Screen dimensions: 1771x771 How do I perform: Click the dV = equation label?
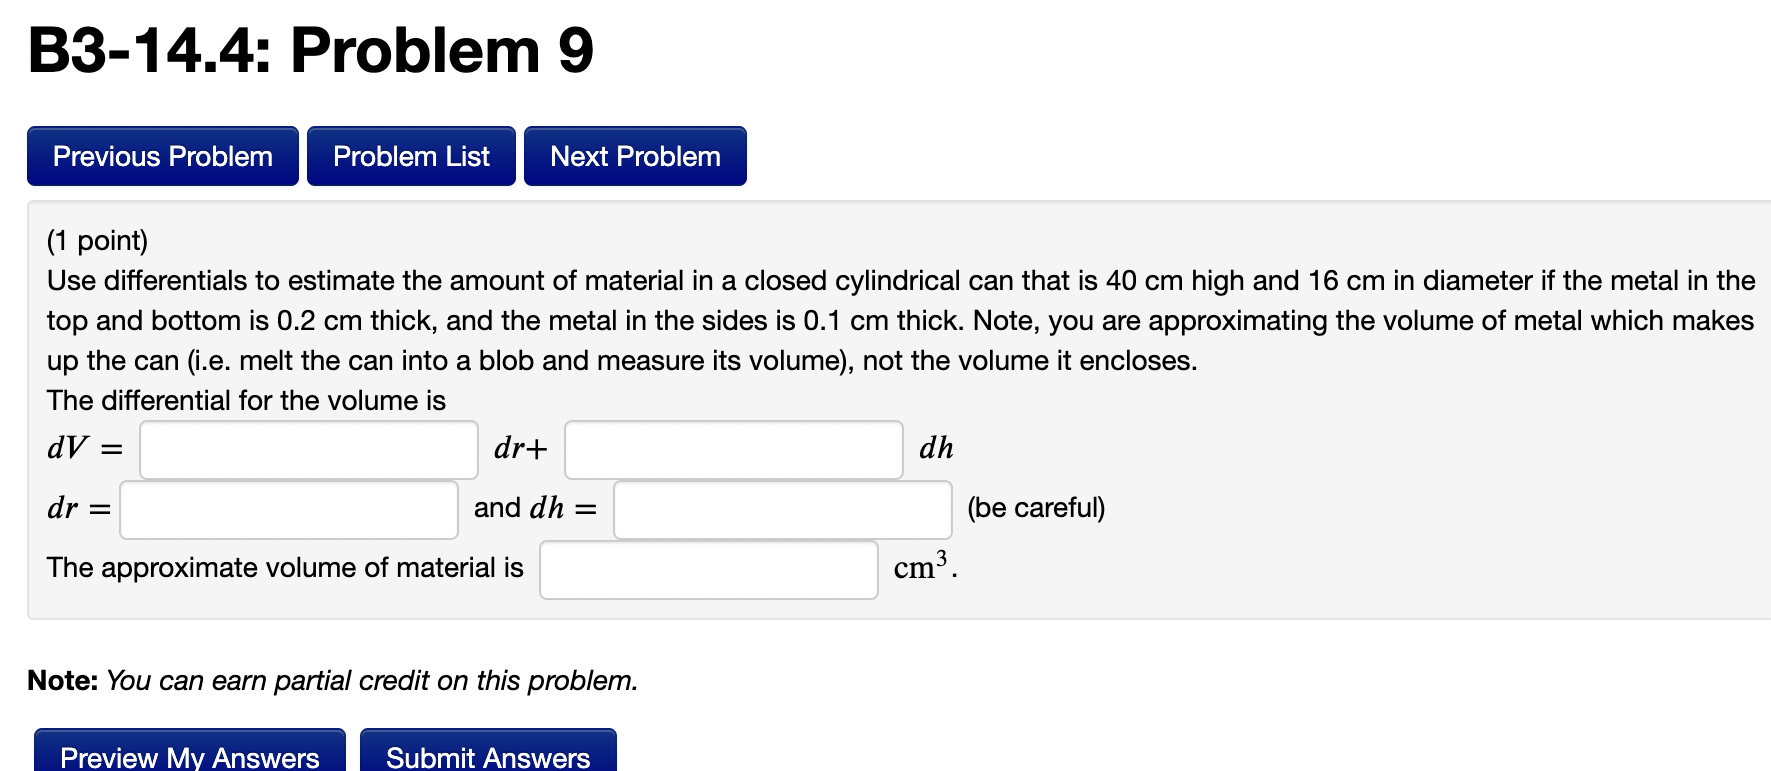click(x=84, y=449)
